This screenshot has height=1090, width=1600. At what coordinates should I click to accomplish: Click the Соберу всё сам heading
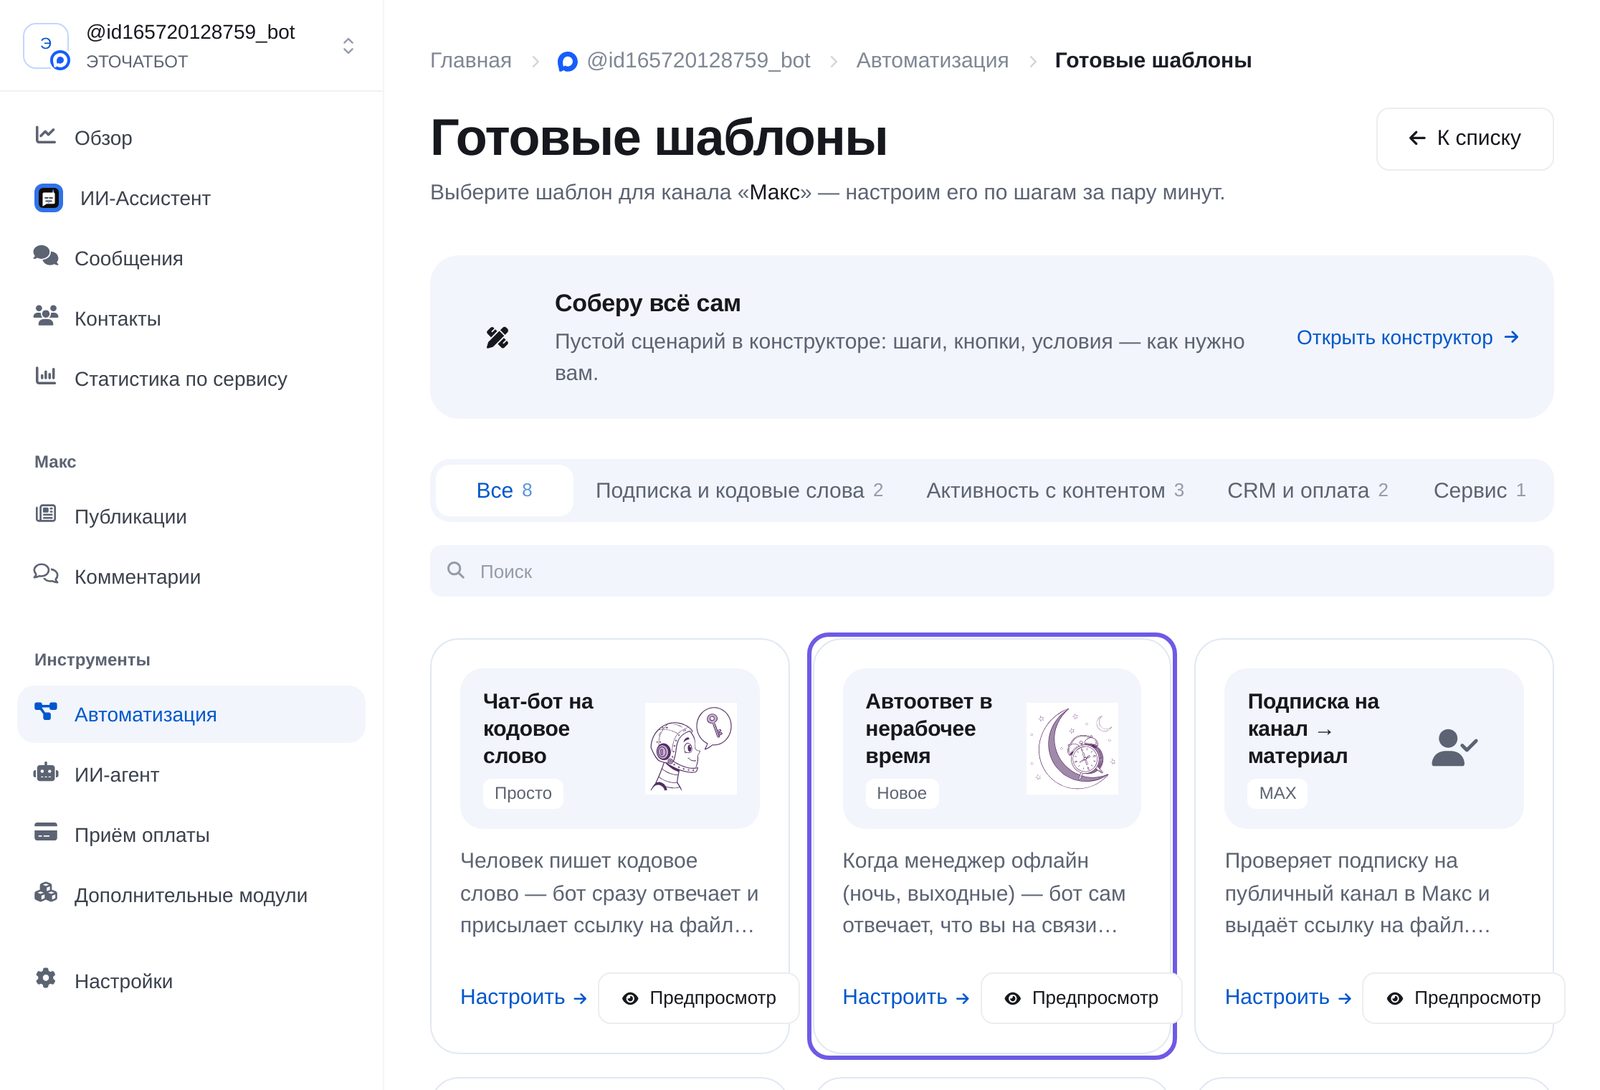pos(648,303)
